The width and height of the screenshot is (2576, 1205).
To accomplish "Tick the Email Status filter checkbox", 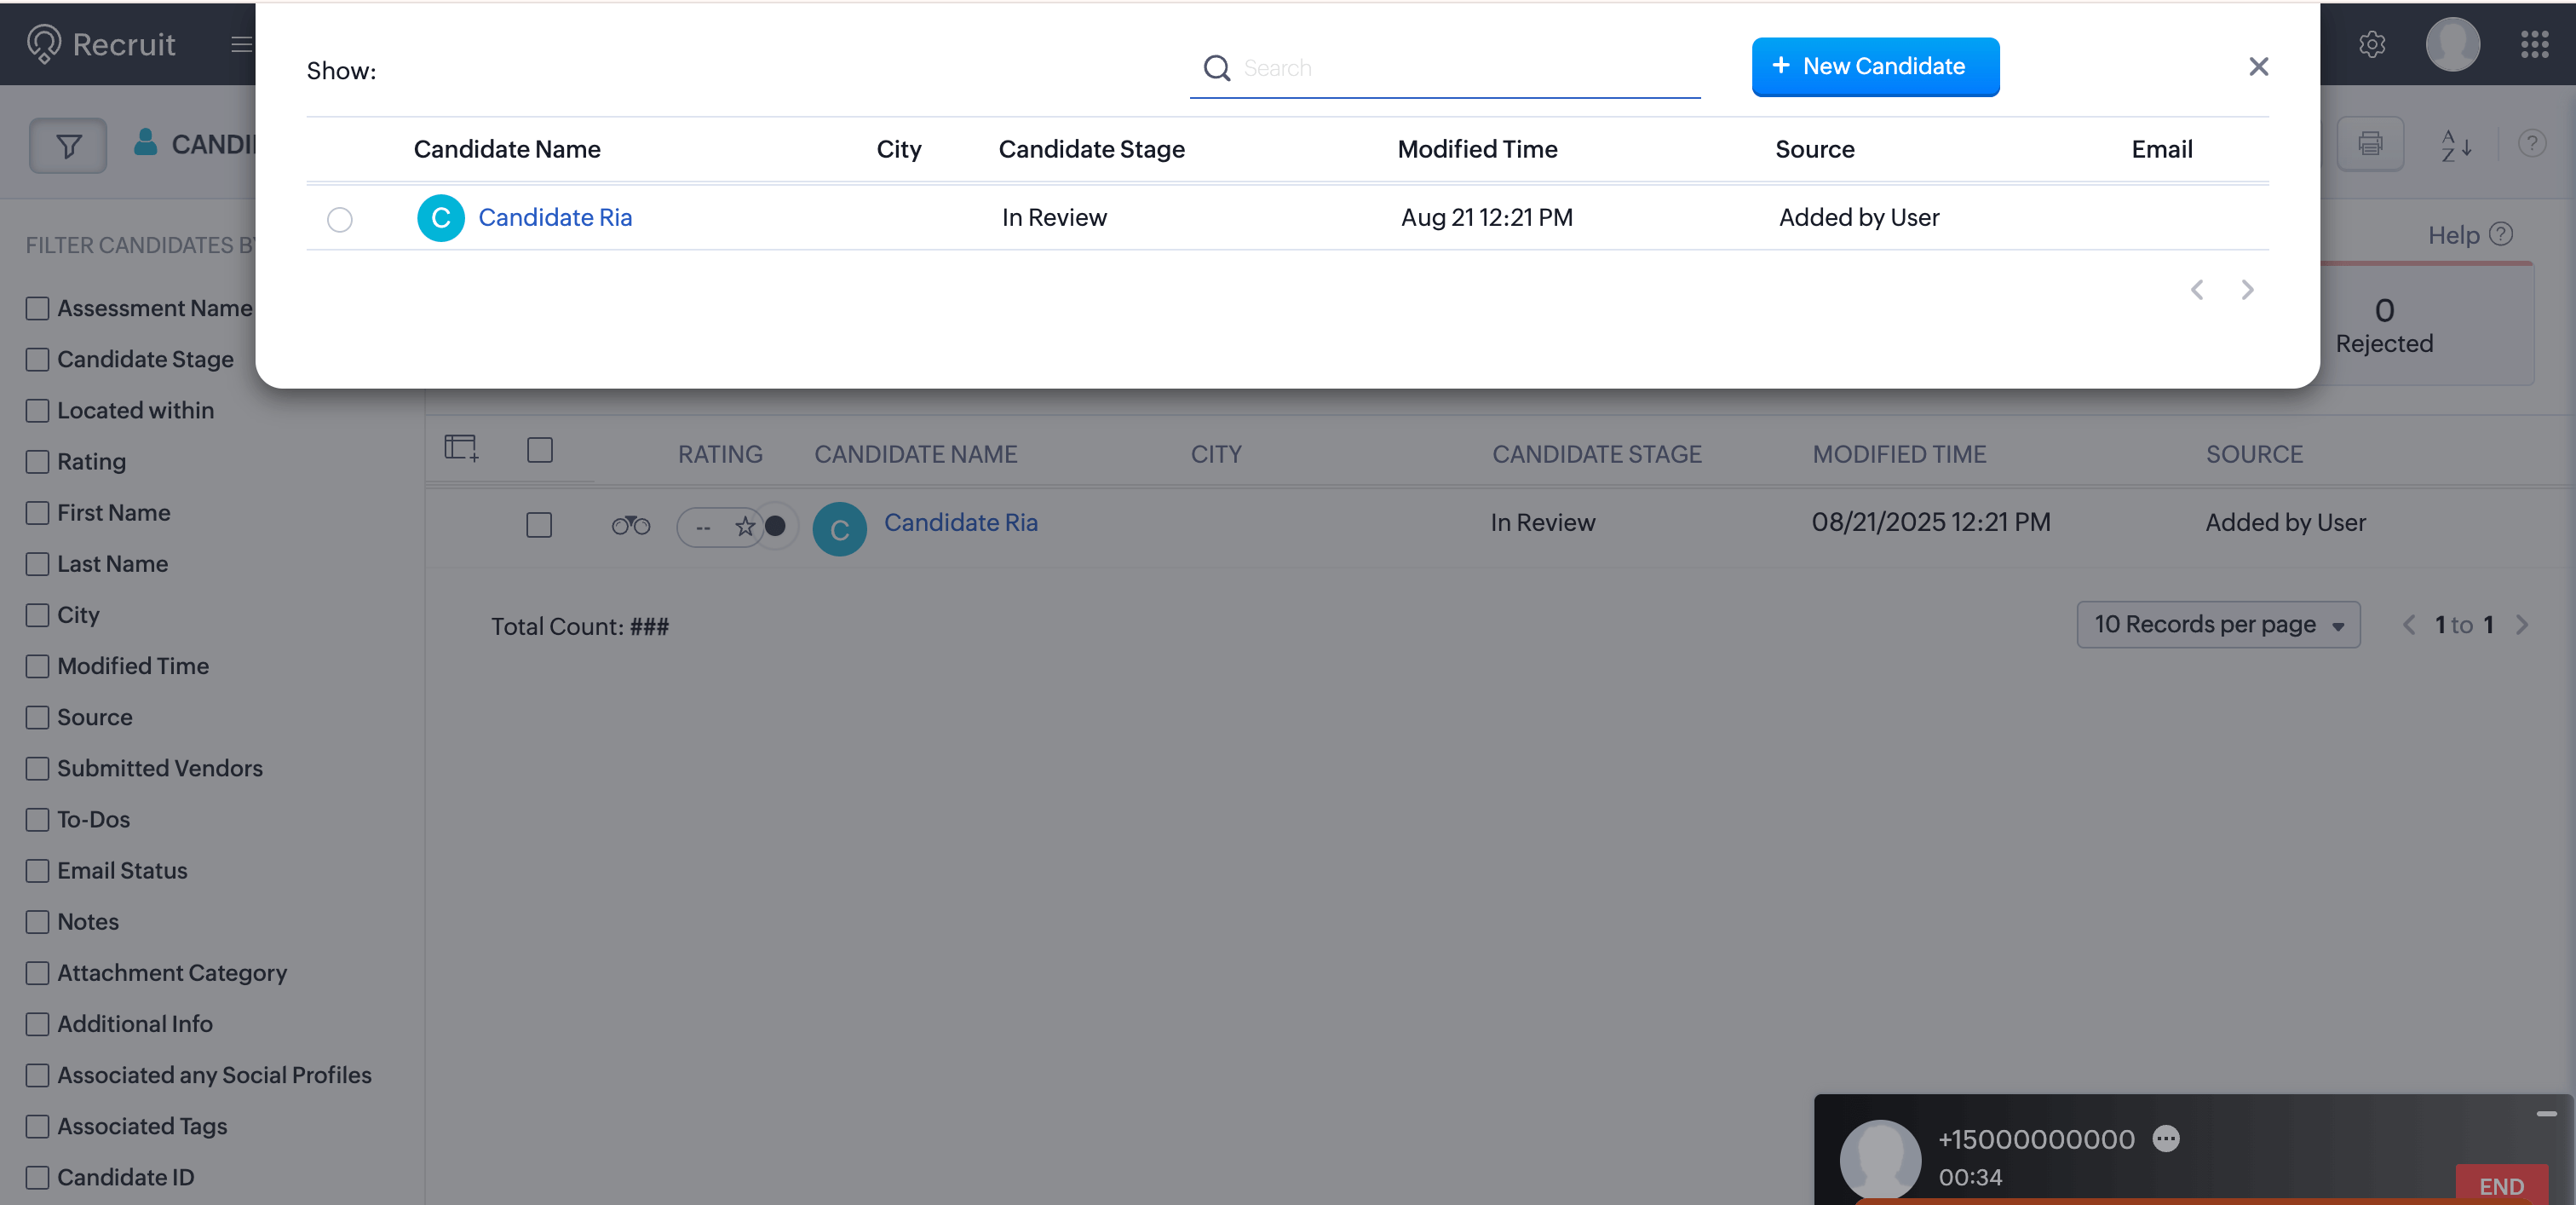I will 37,870.
